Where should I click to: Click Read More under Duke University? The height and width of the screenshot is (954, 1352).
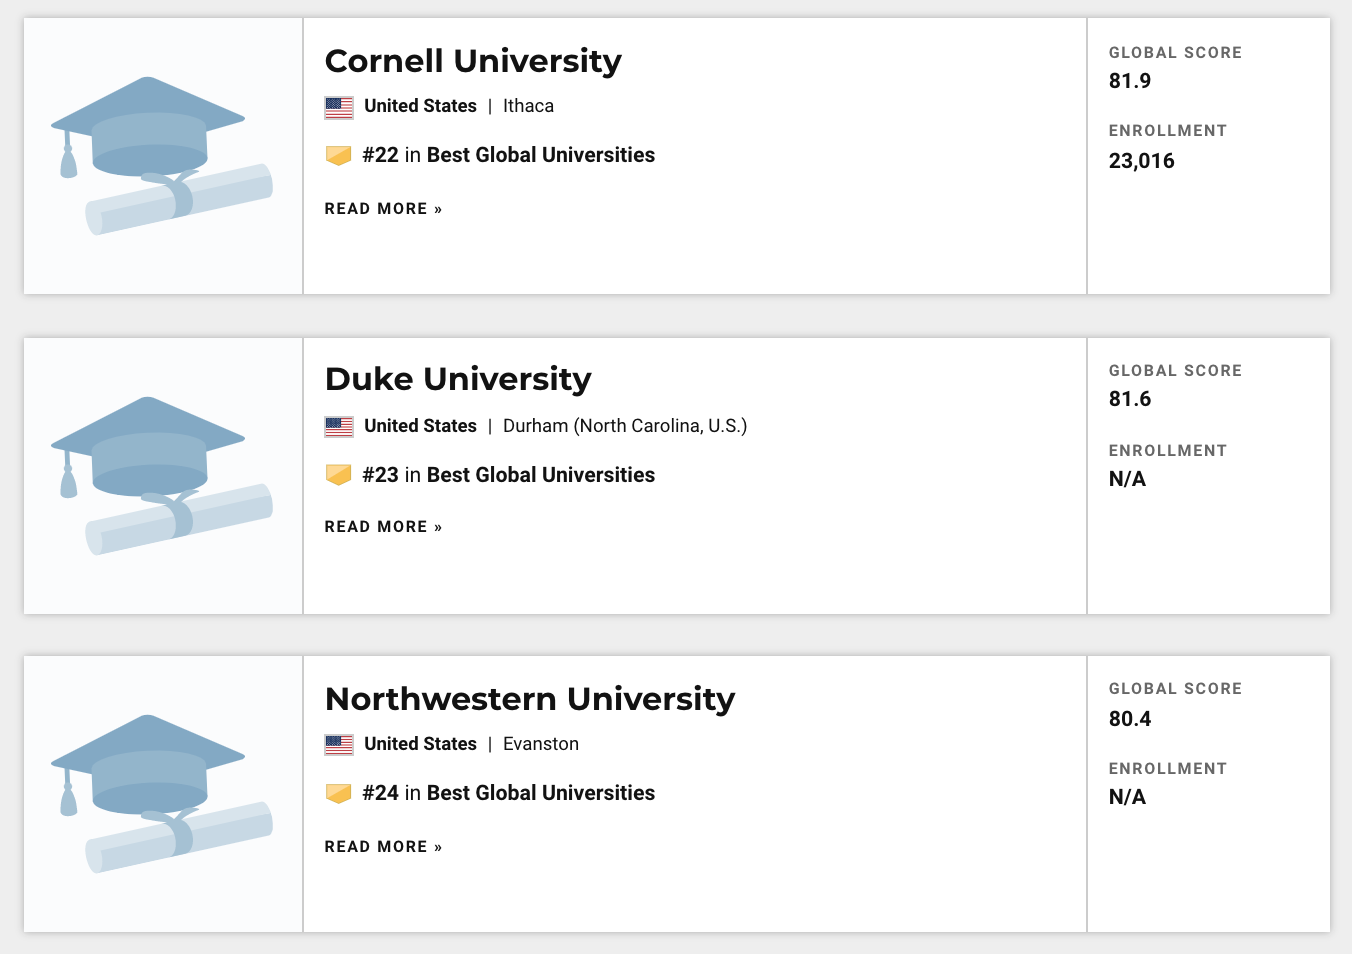click(383, 527)
